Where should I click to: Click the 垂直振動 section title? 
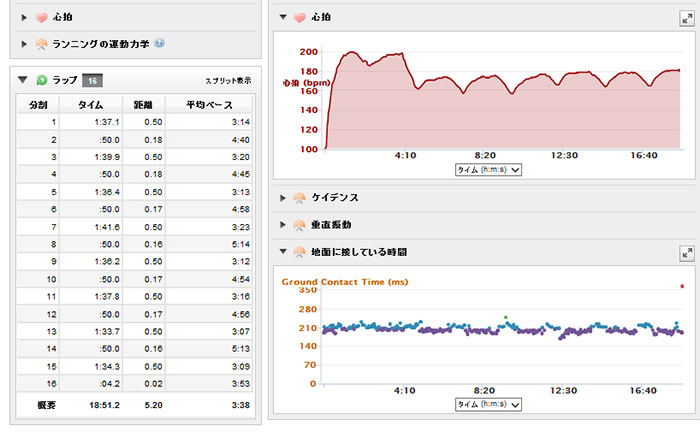point(331,224)
